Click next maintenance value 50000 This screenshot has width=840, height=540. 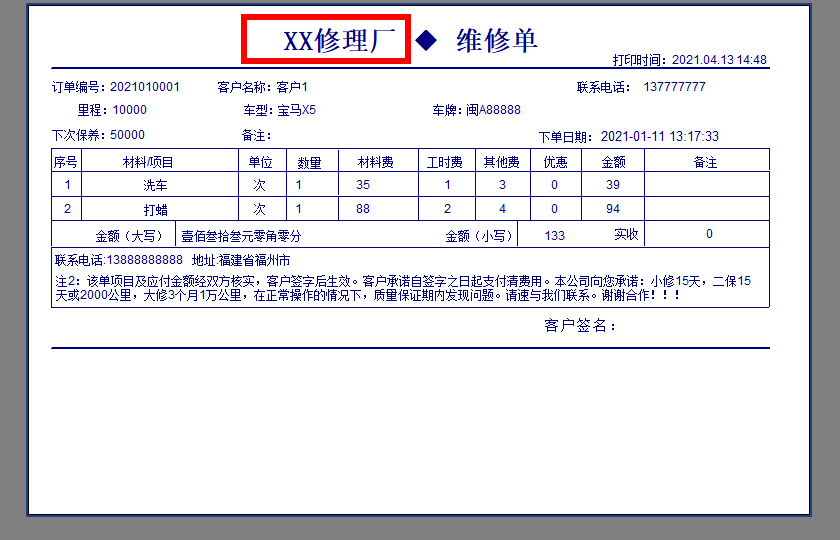pos(128,134)
